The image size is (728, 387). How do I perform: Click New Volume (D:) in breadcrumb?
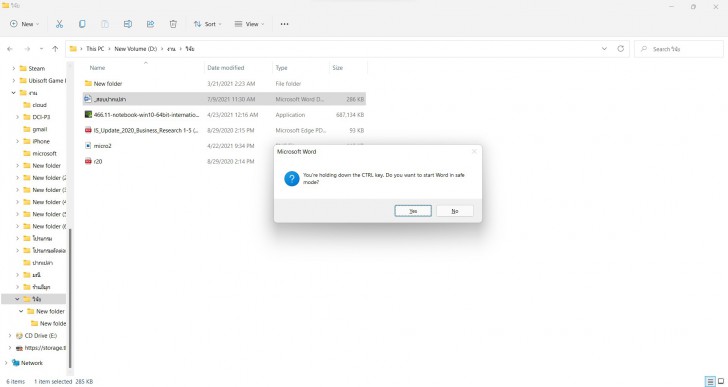point(136,49)
